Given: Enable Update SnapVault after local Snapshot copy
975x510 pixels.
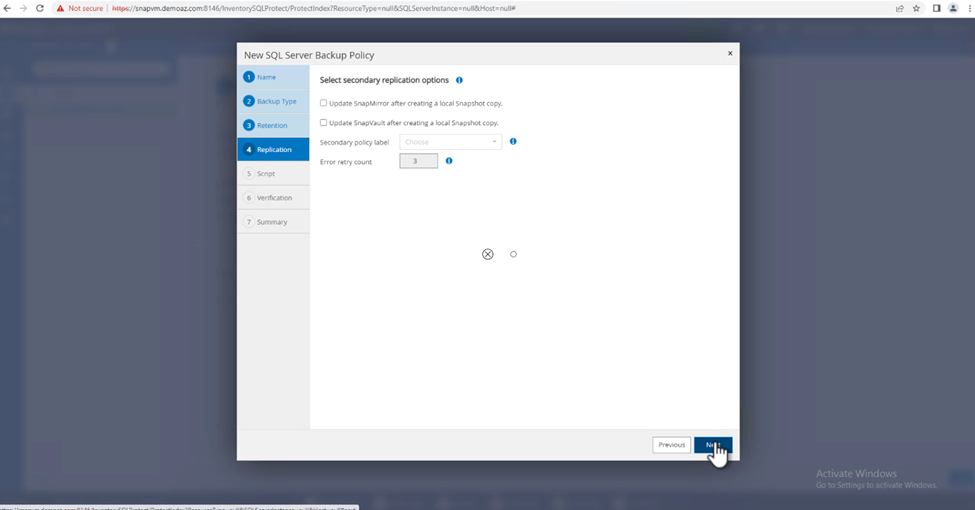Looking at the screenshot, I should [x=323, y=123].
